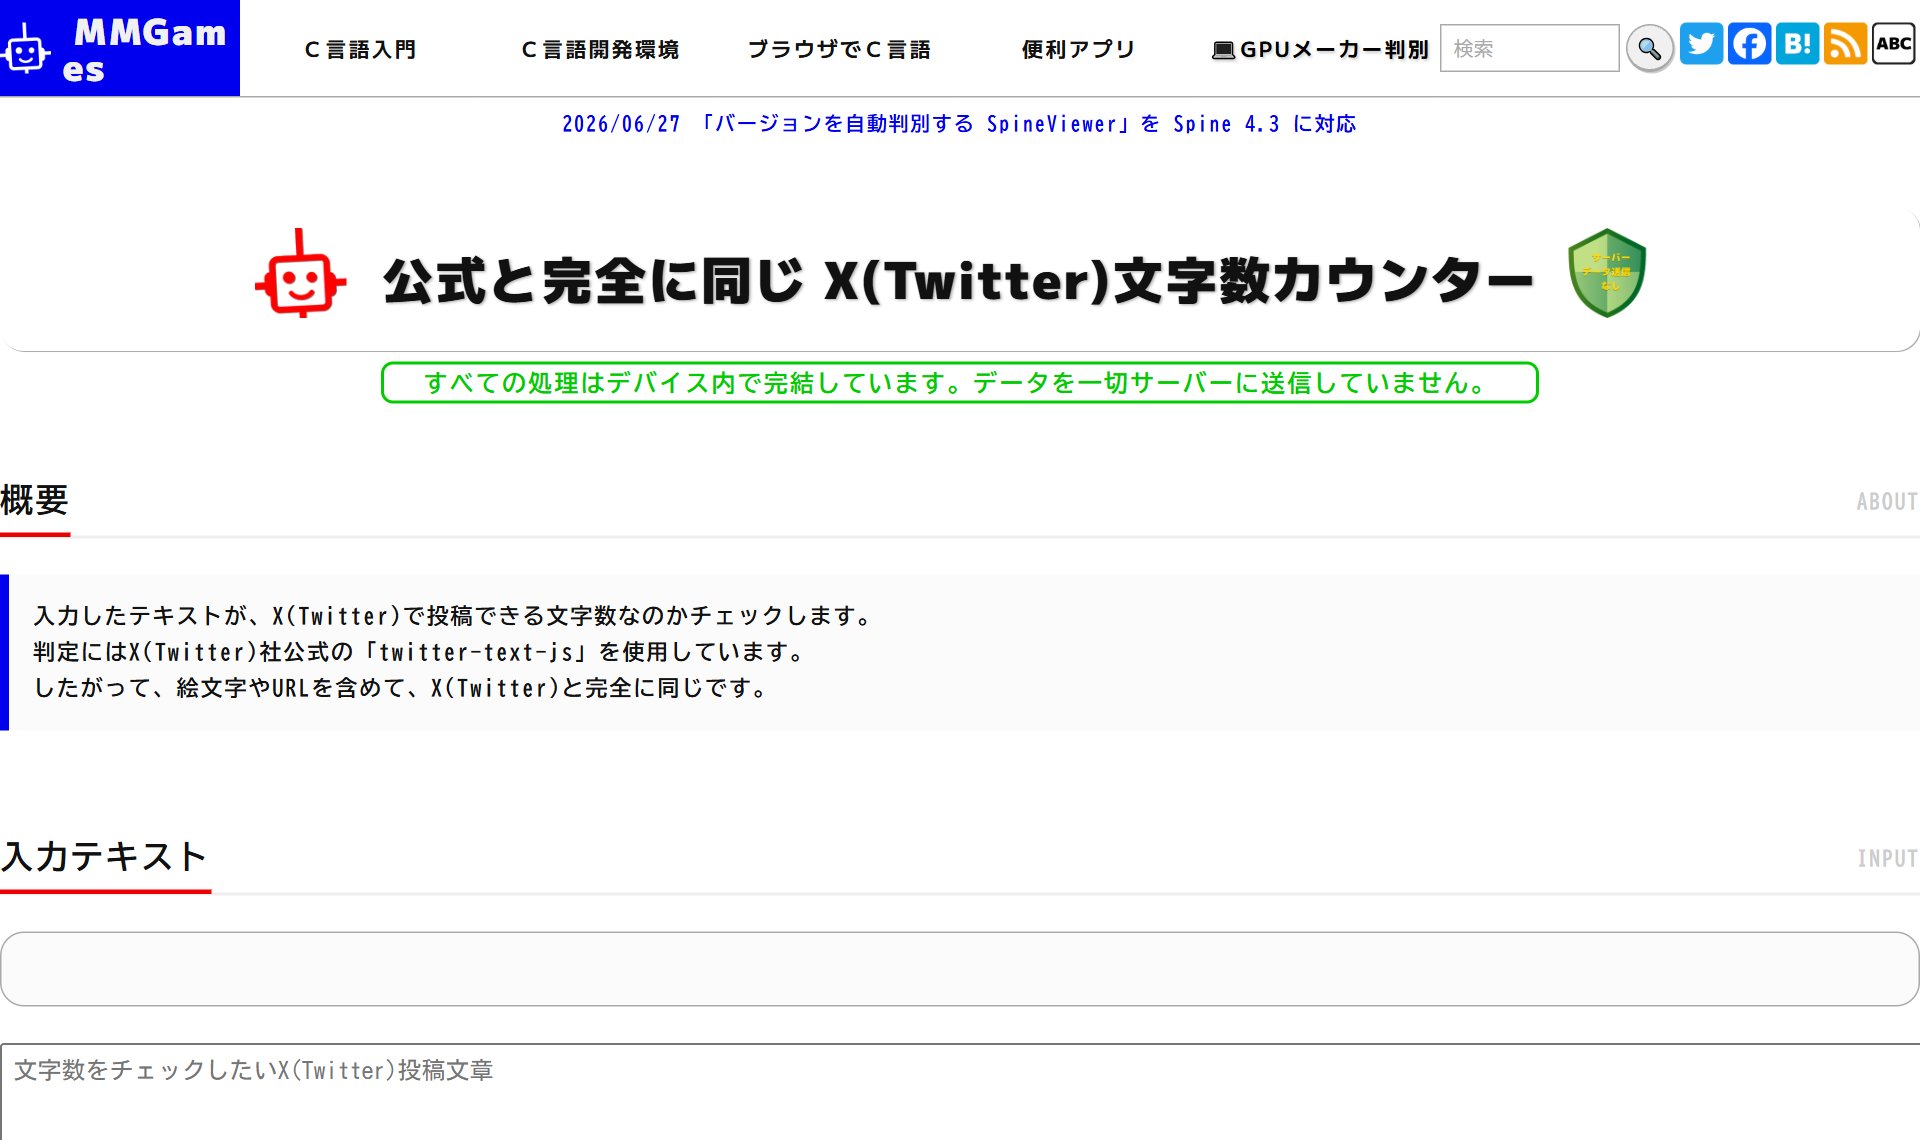Click the MMGames site title link
The height and width of the screenshot is (1140, 1920).
(144, 50)
